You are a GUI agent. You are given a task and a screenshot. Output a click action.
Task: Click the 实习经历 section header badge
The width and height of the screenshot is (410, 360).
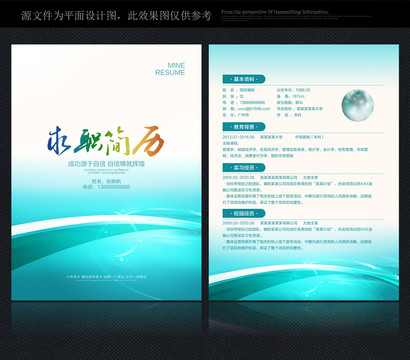244,167
